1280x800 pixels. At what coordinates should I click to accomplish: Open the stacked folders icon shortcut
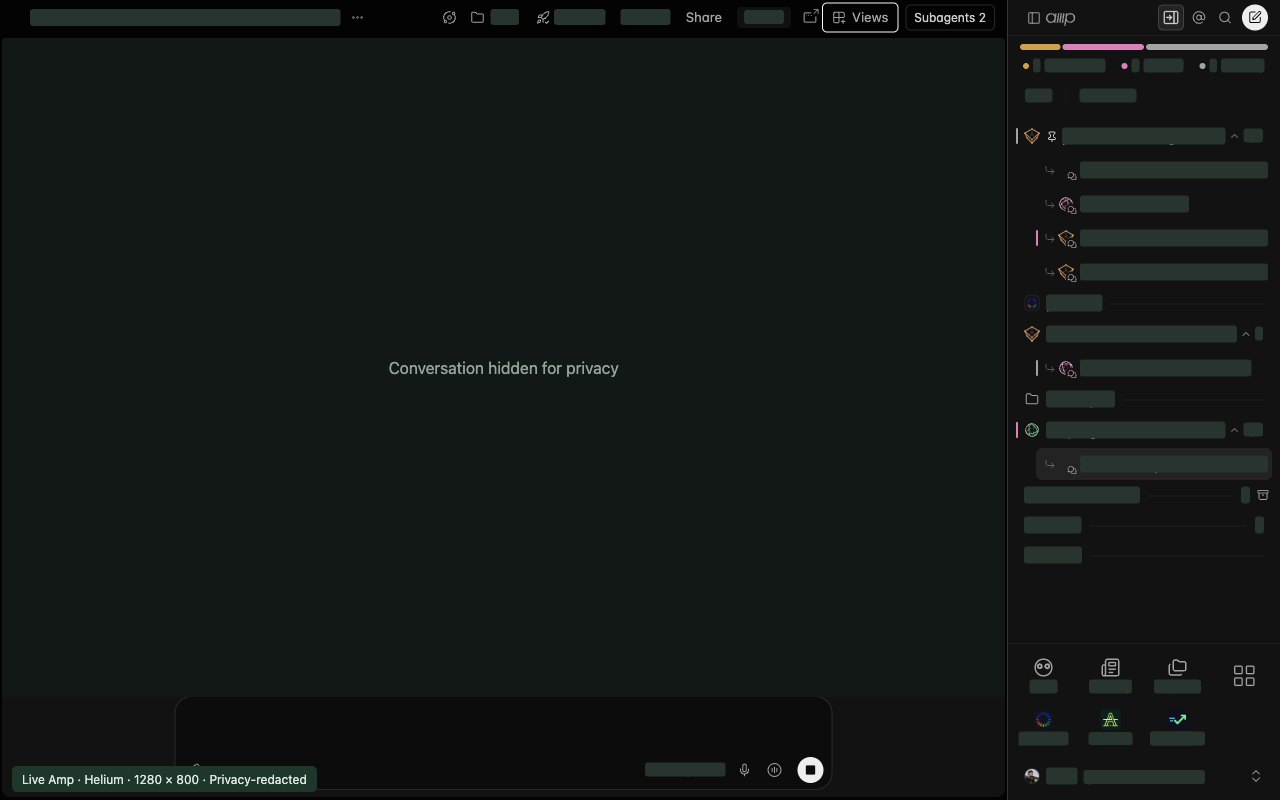click(x=1177, y=667)
